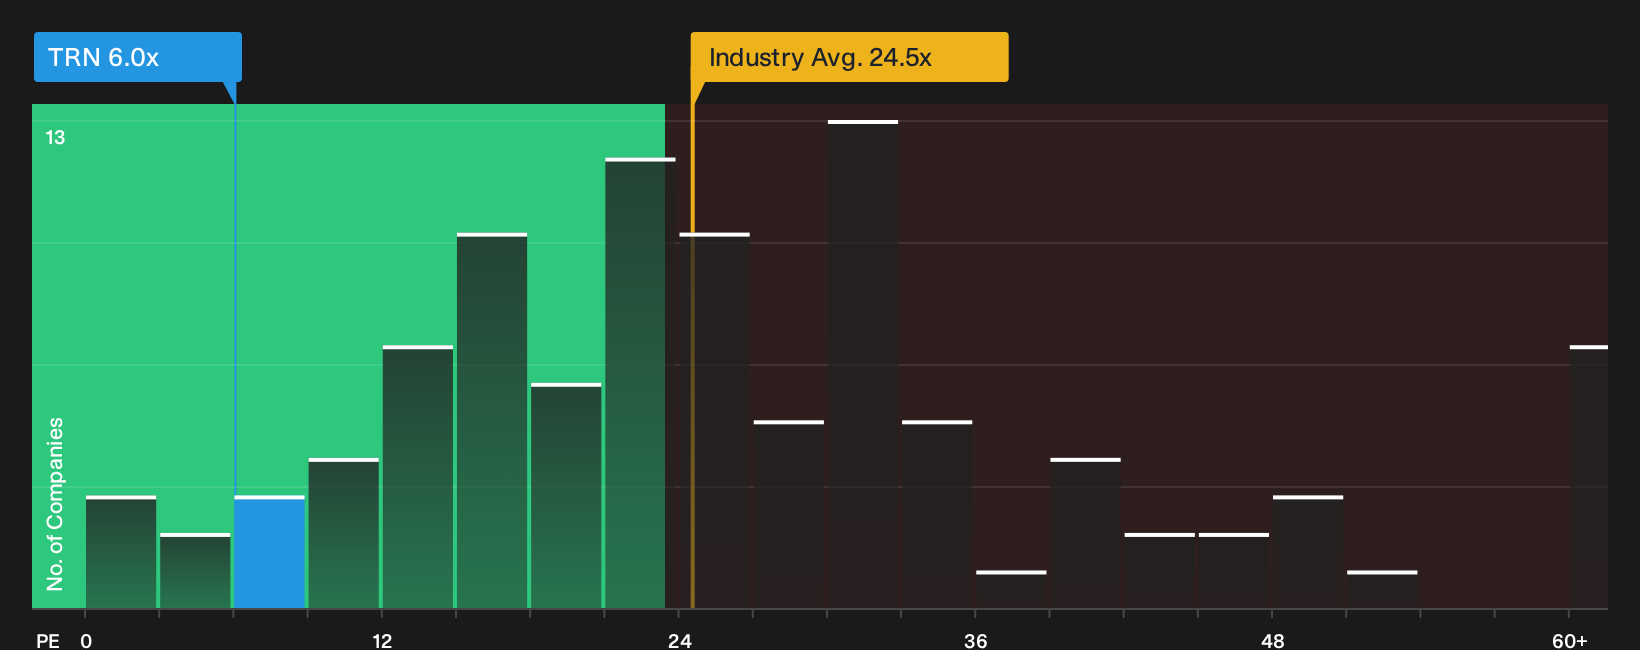Click the 60+ PE bar at far right

(1589, 477)
